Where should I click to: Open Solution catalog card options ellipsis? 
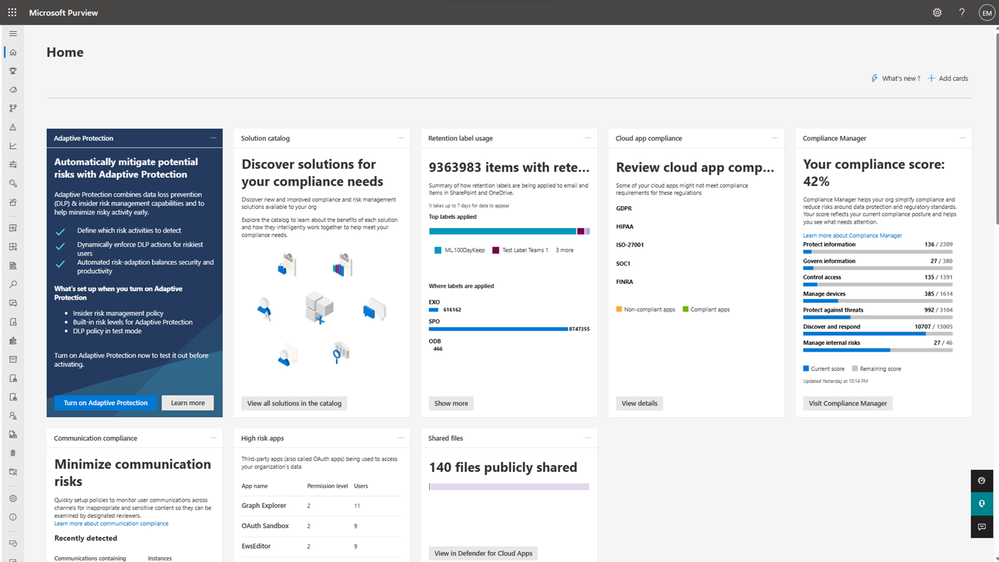click(401, 138)
